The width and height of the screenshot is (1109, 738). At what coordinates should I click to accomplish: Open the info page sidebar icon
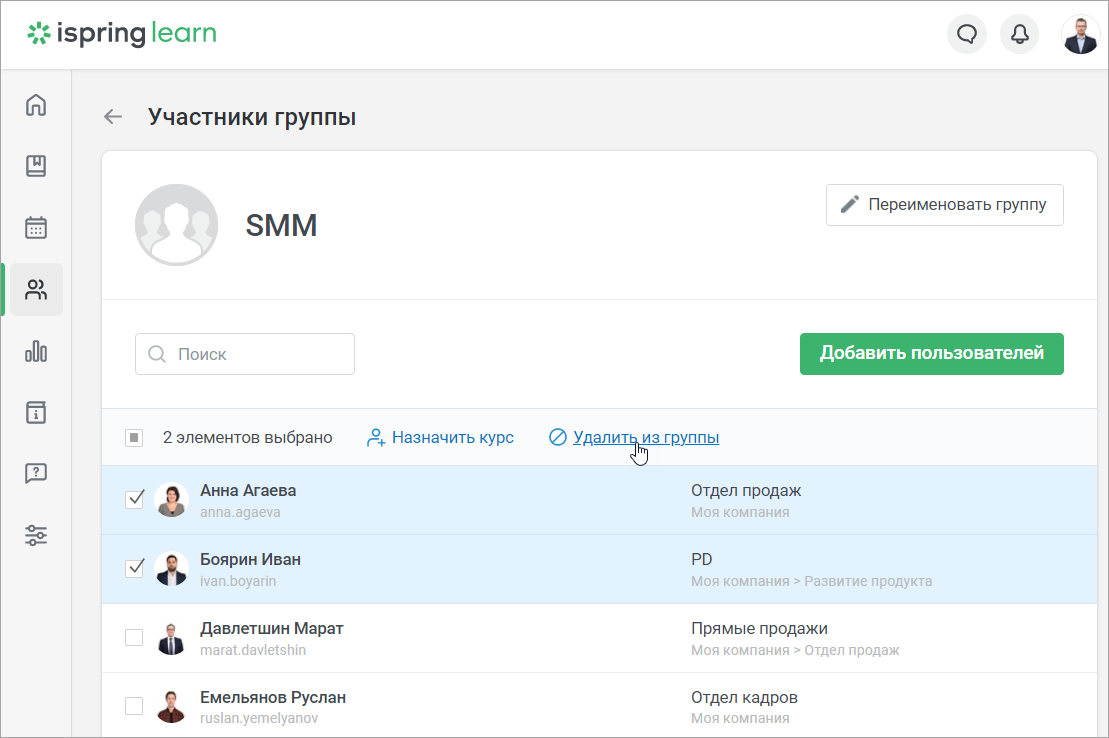36,413
